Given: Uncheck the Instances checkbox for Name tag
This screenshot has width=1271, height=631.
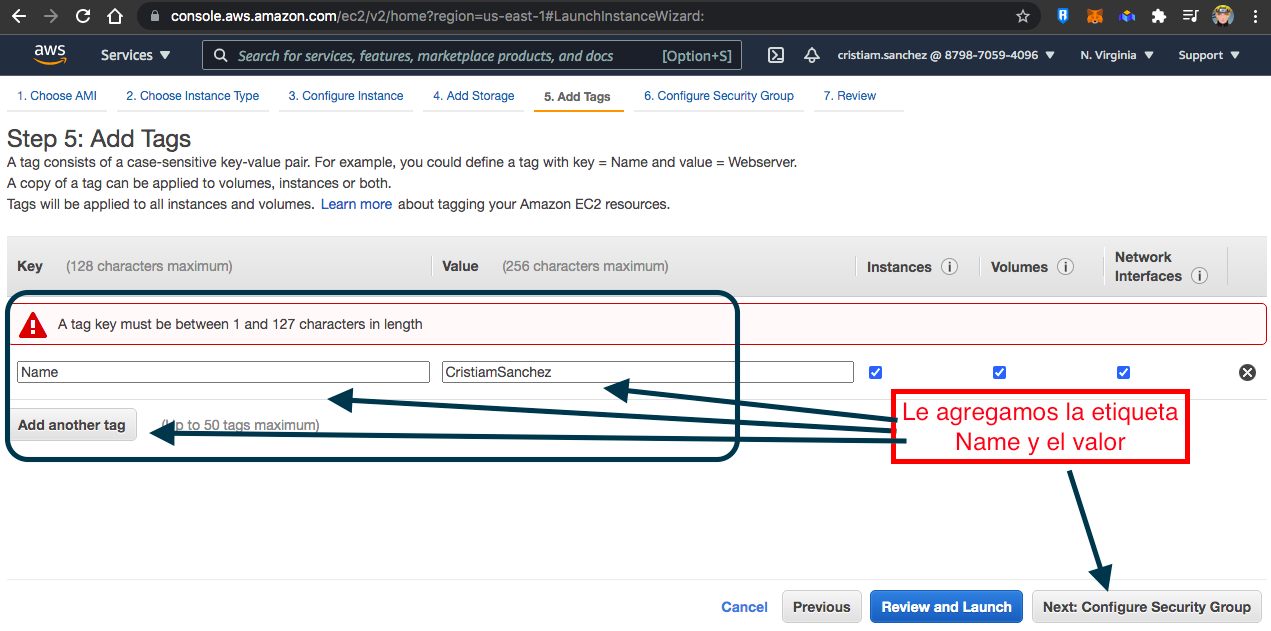Looking at the screenshot, I should pos(876,372).
